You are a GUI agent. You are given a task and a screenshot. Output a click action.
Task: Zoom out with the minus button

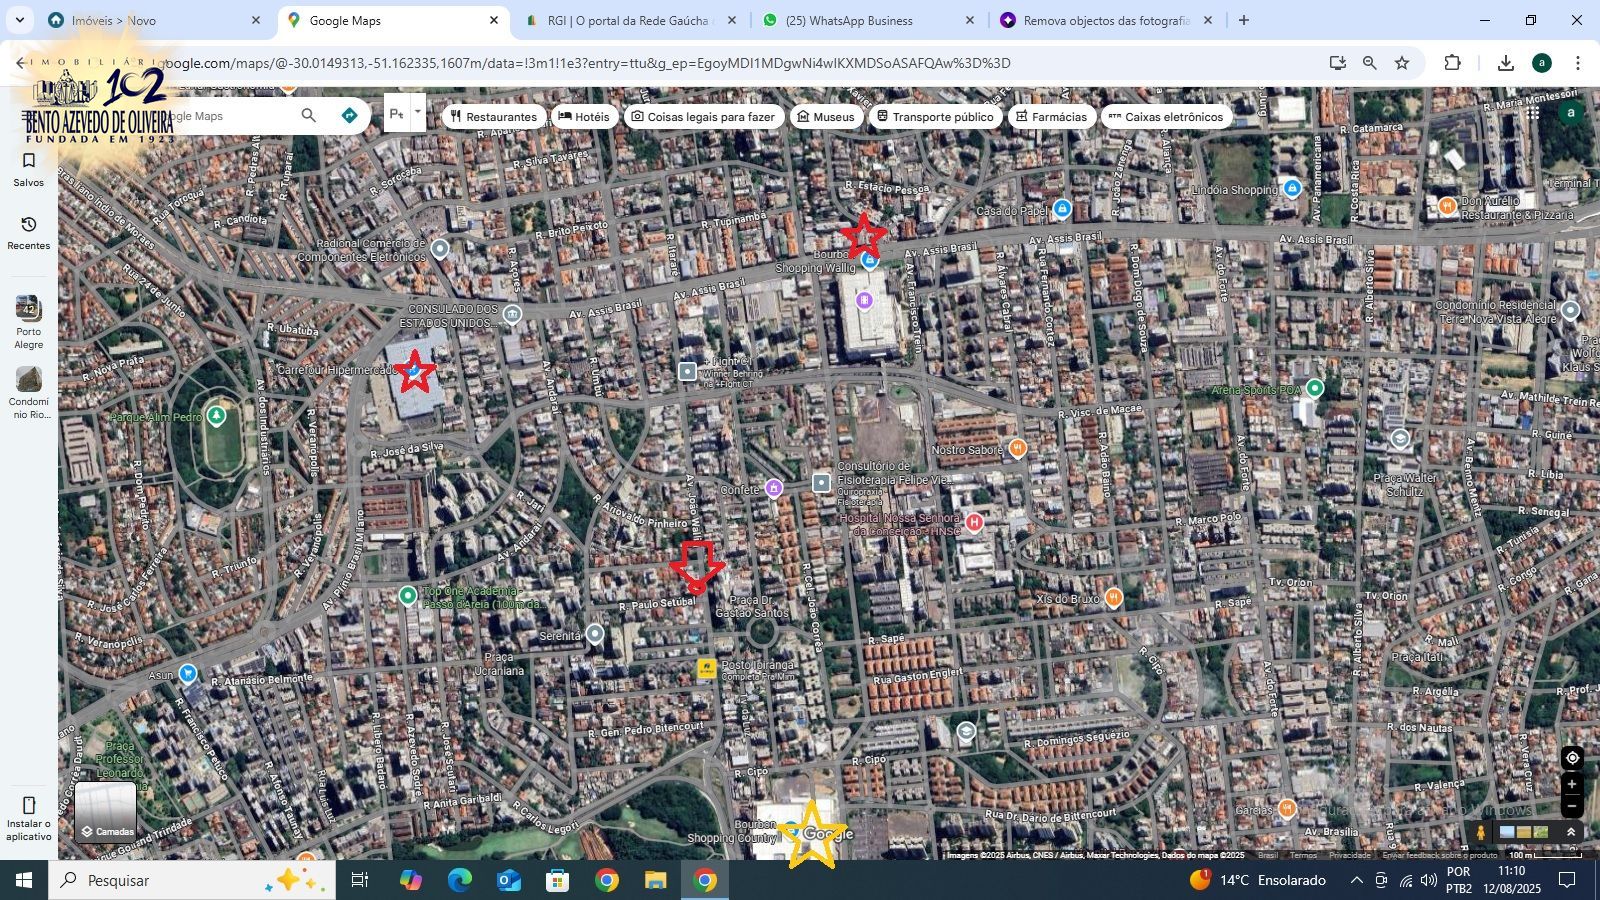(1572, 806)
